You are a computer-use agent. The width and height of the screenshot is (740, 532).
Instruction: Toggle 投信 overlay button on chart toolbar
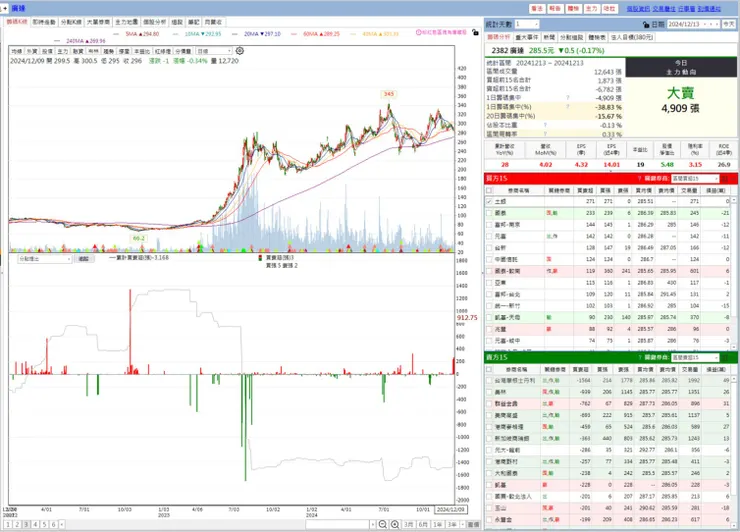tap(47, 51)
